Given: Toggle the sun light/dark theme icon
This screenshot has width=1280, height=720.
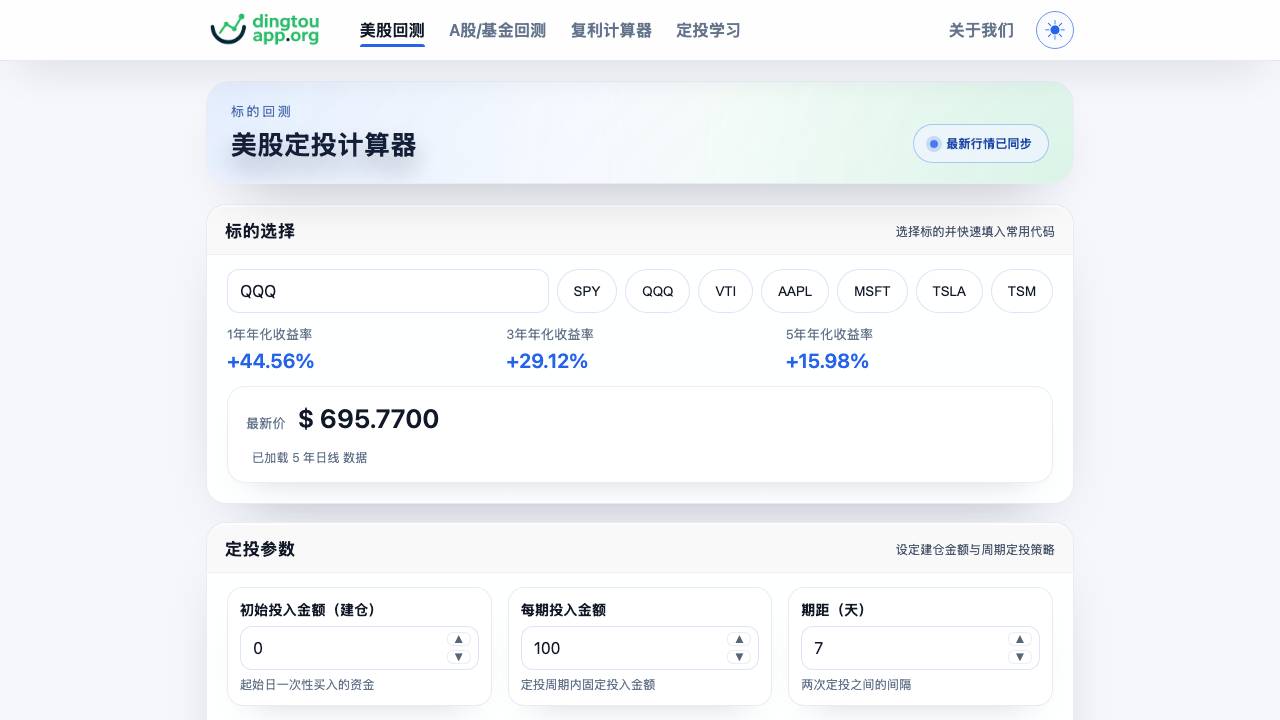Looking at the screenshot, I should 1055,30.
